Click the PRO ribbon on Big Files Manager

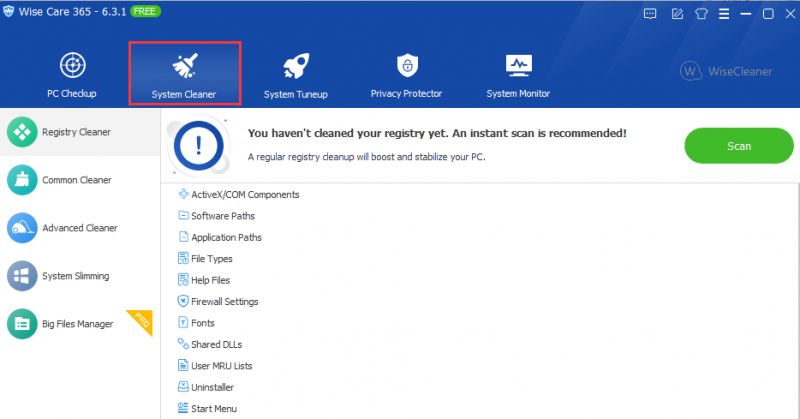pos(141,322)
